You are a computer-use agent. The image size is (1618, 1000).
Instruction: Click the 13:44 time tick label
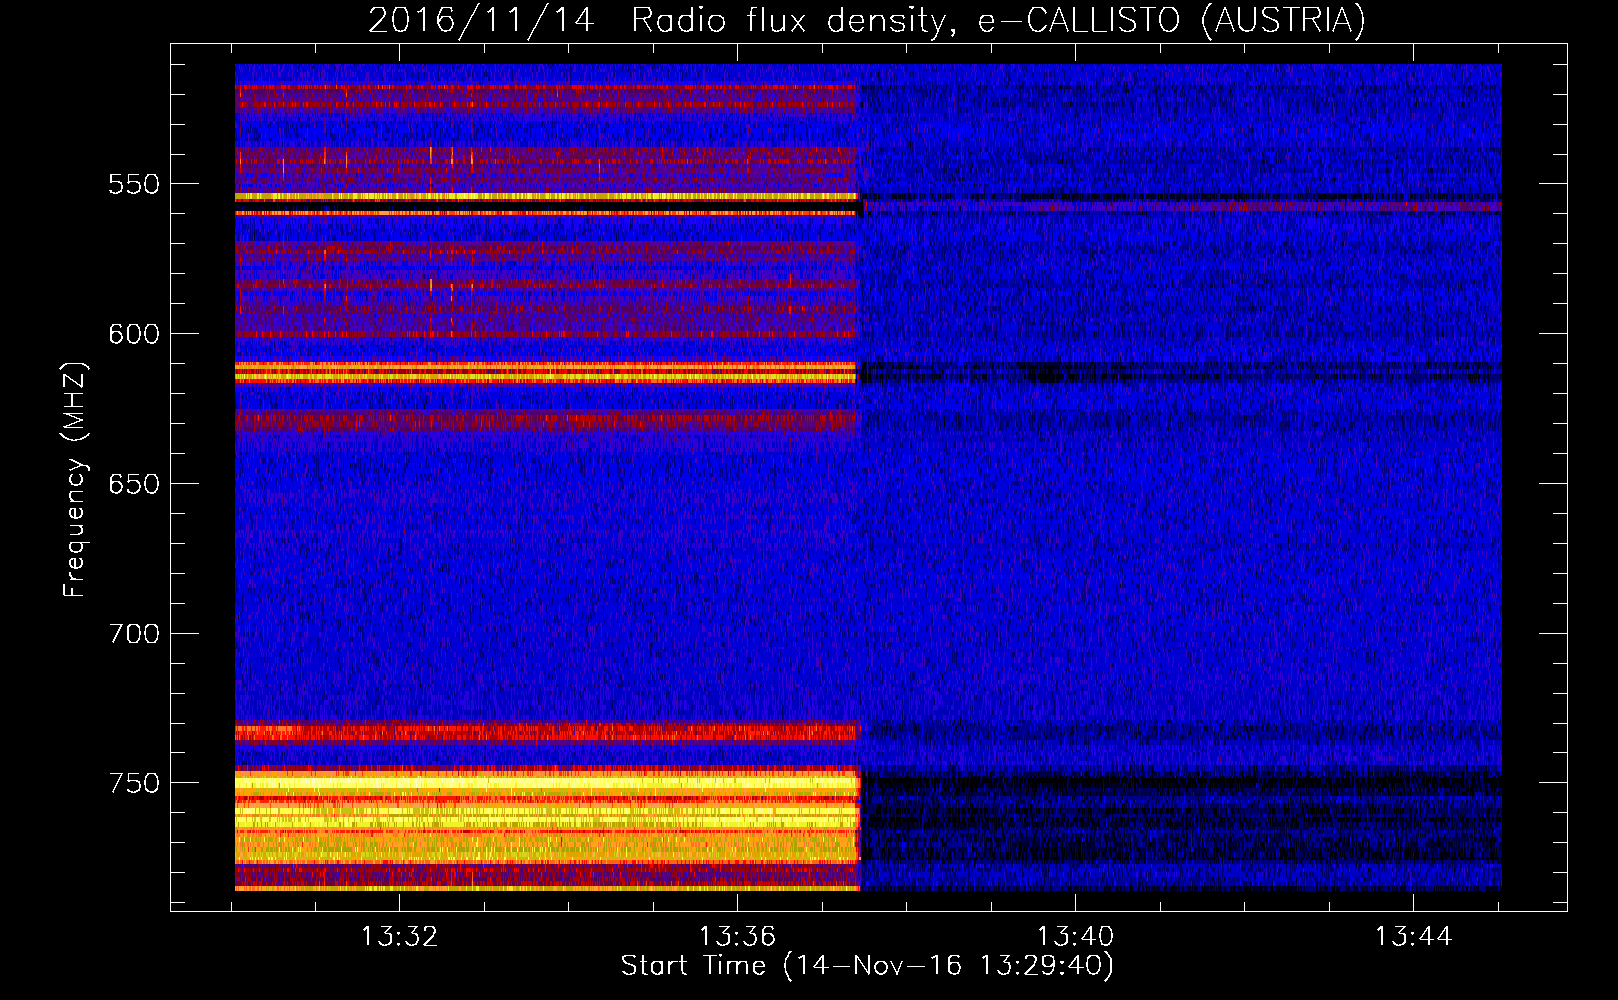1414,937
